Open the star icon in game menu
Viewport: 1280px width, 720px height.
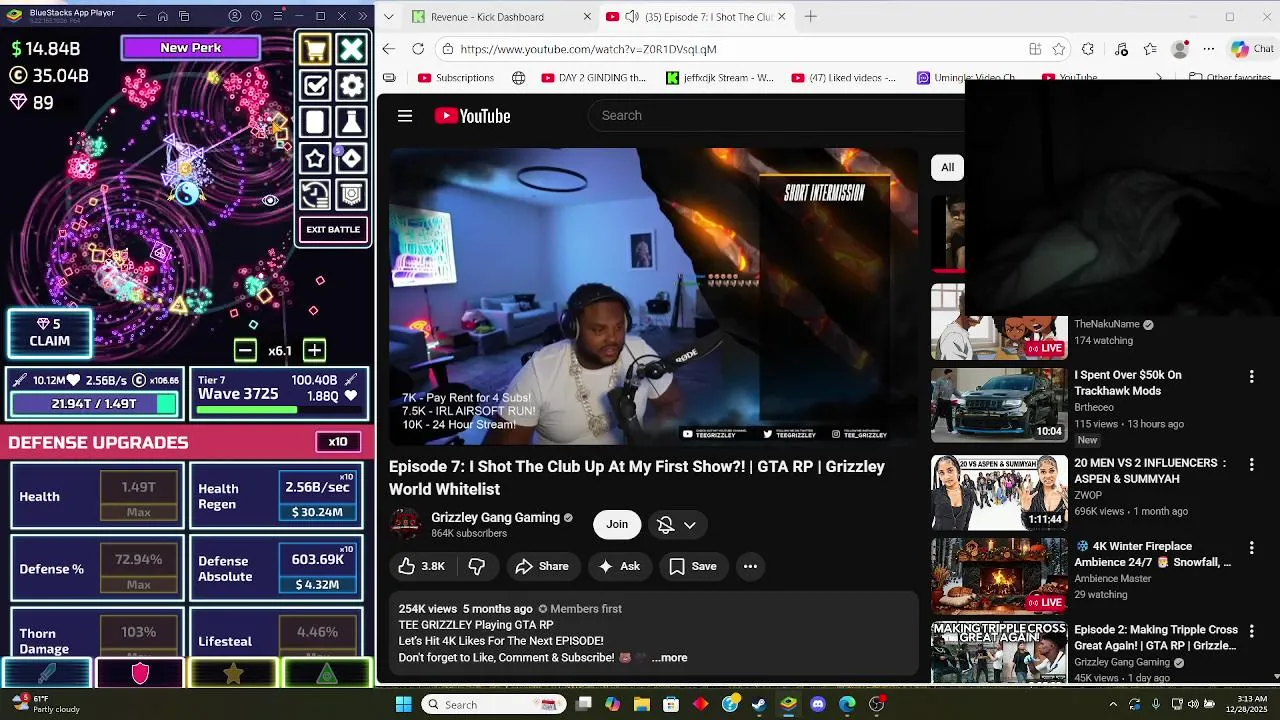pyautogui.click(x=315, y=158)
